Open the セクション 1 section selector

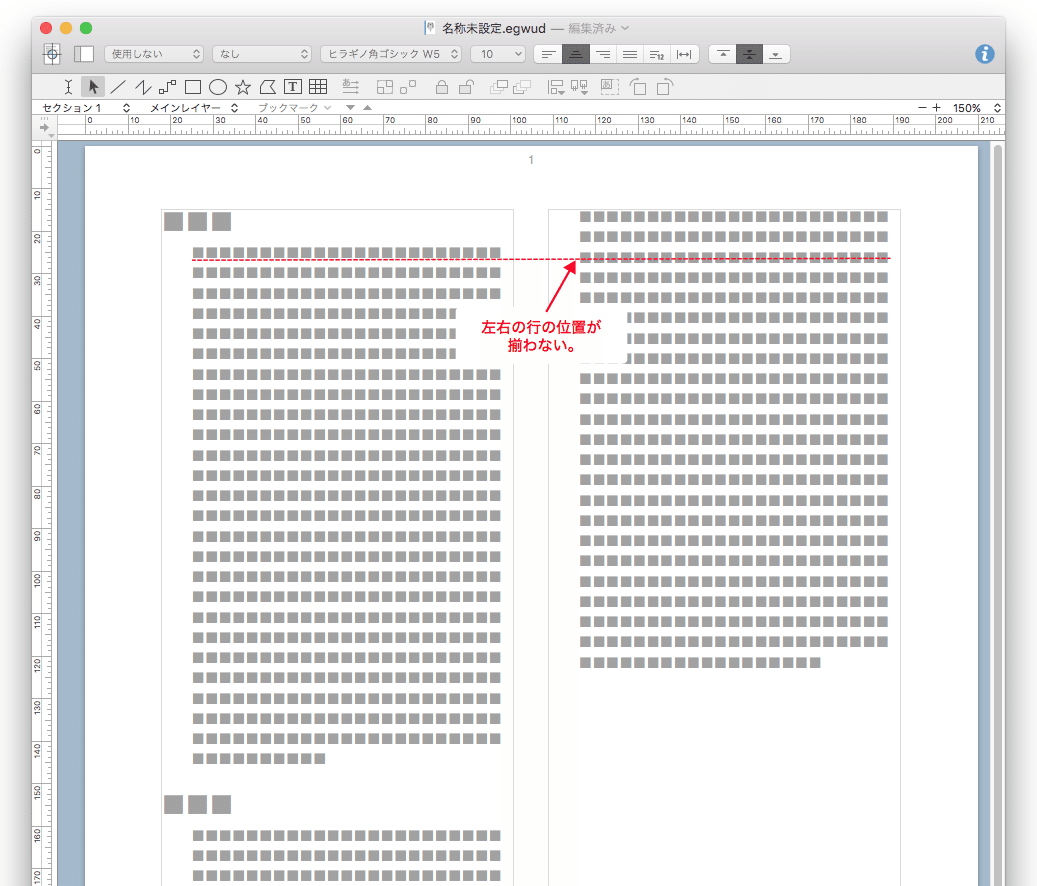(86, 108)
